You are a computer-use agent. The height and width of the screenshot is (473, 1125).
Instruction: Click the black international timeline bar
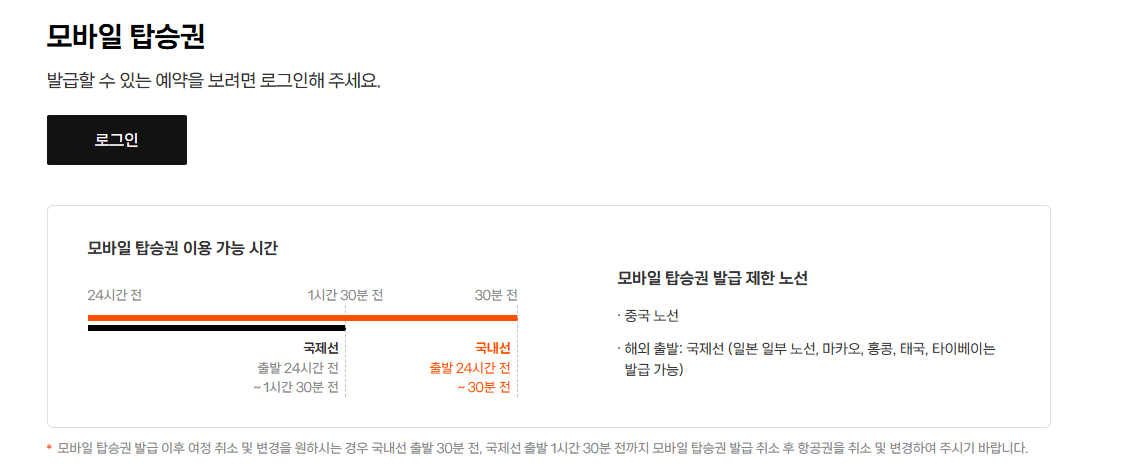coord(216,328)
